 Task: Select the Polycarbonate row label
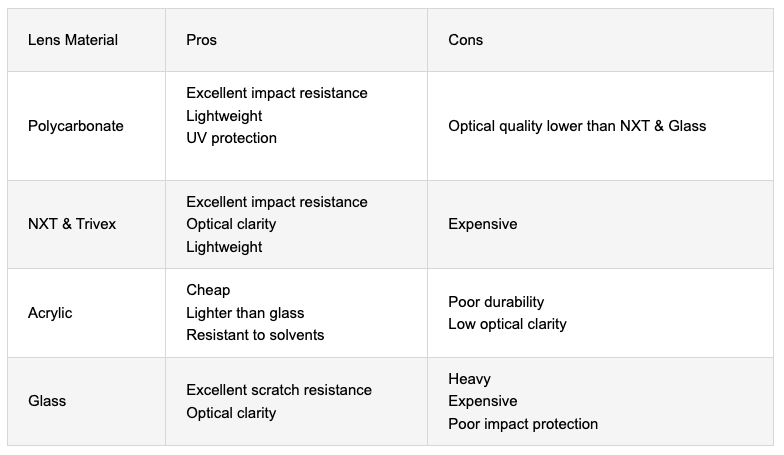point(76,126)
